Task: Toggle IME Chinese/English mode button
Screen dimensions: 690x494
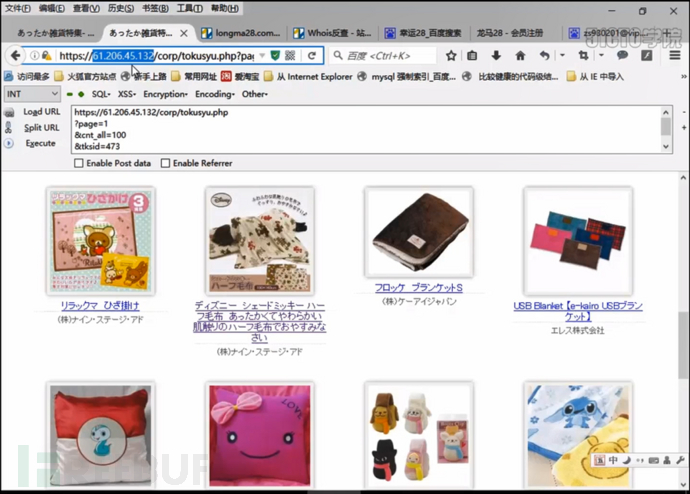Action: (613, 461)
